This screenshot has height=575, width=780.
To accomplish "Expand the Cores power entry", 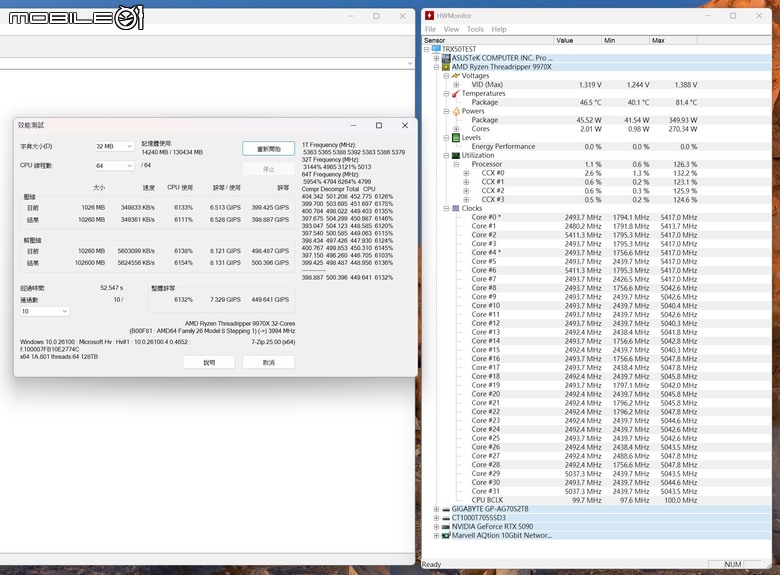I will pyautogui.click(x=456, y=129).
